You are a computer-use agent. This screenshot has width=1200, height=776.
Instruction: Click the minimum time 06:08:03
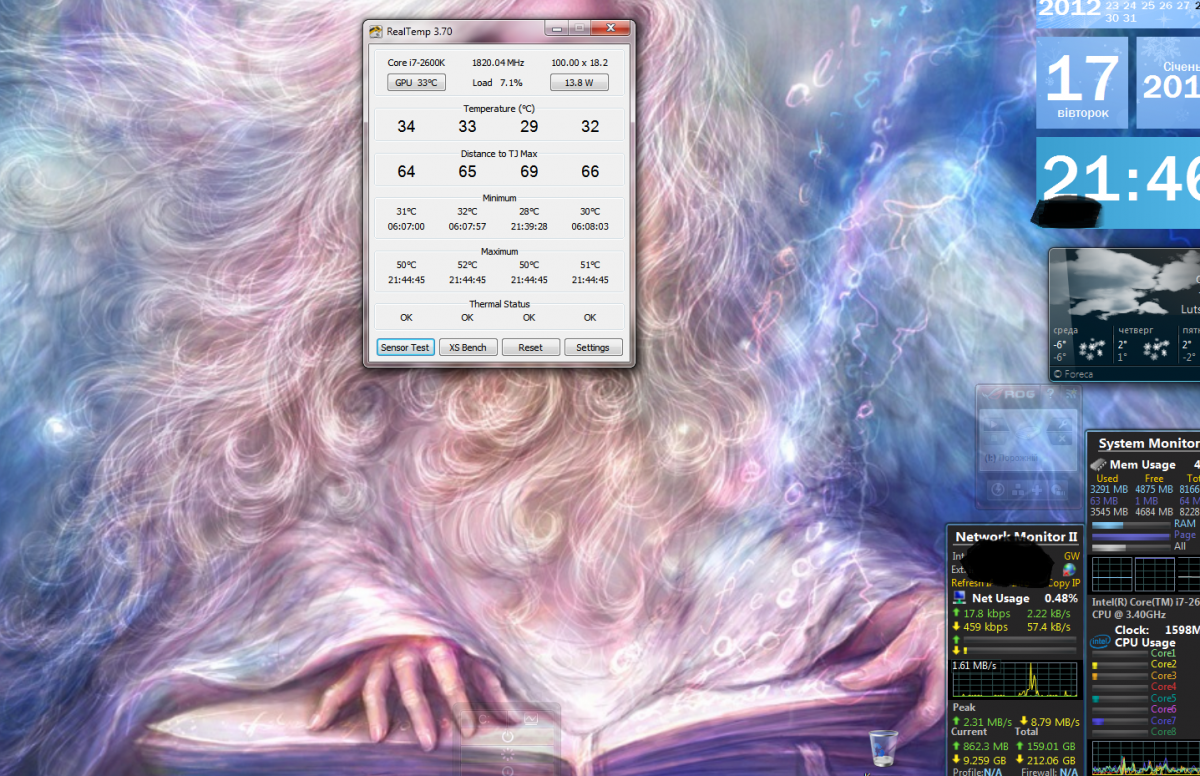click(590, 227)
